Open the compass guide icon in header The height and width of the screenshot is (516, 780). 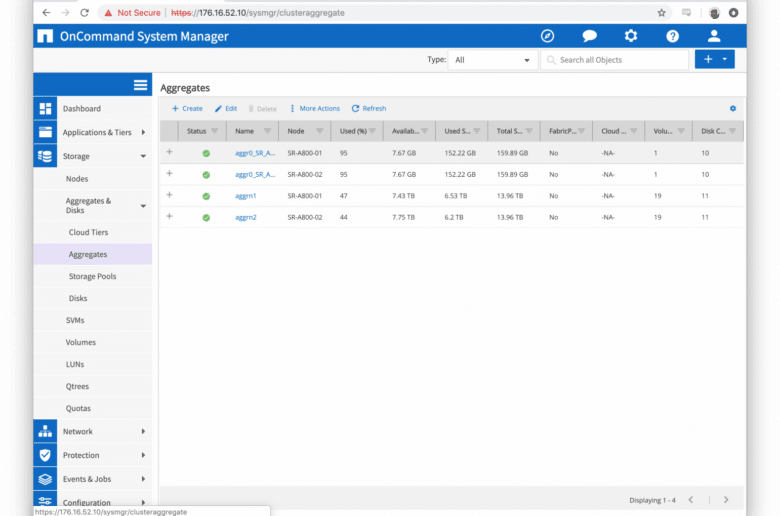point(547,36)
